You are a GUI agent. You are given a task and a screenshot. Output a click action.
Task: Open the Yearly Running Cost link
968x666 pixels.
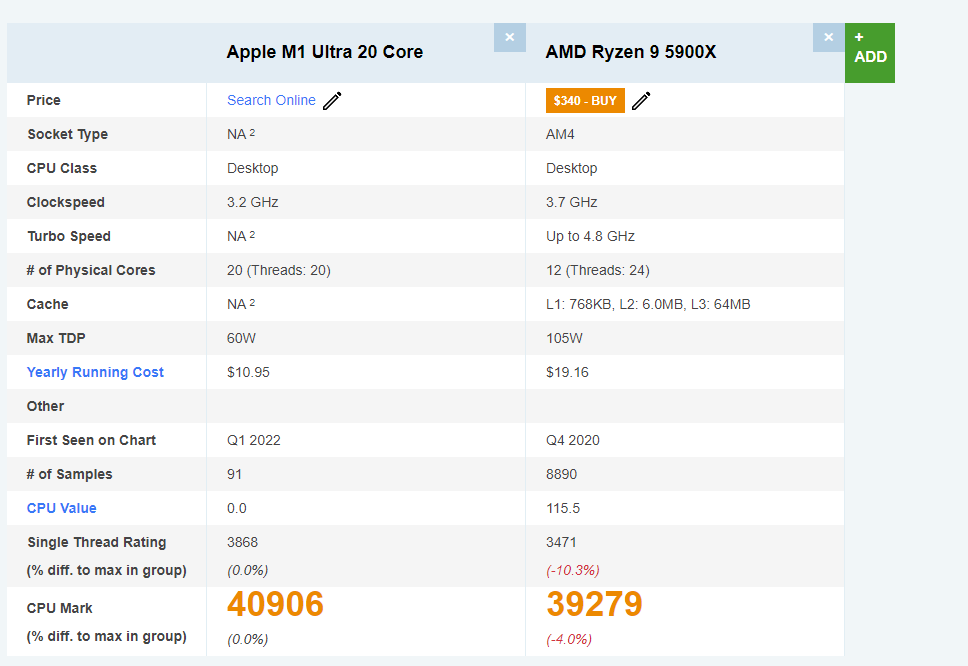click(x=95, y=372)
